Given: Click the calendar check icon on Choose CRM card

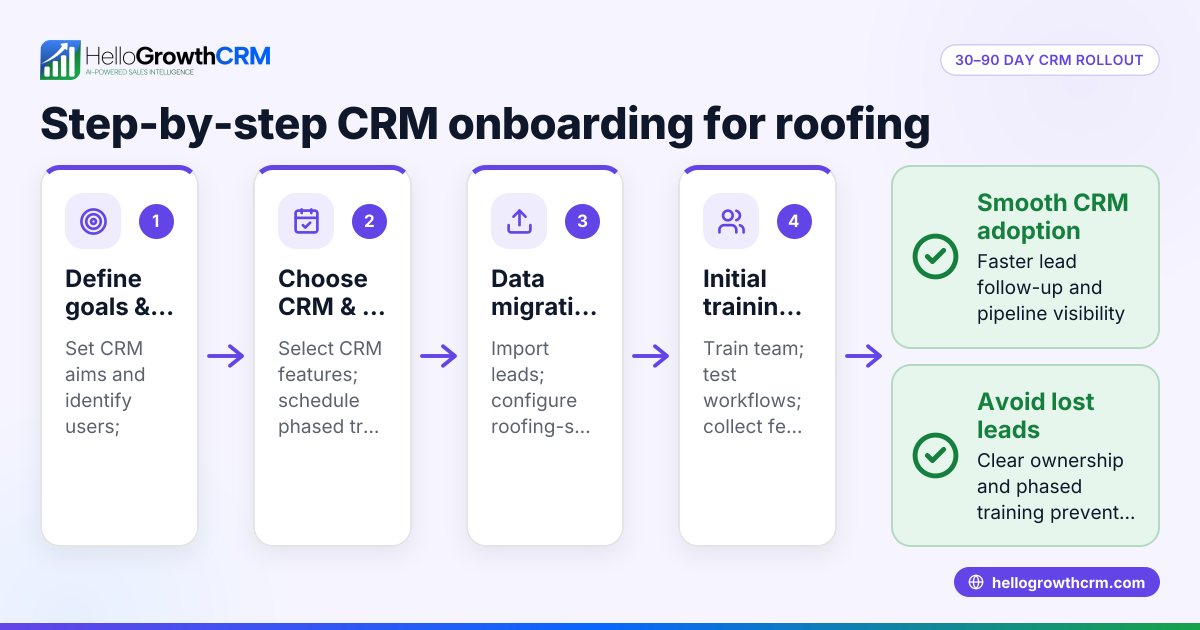Looking at the screenshot, I should [x=306, y=221].
